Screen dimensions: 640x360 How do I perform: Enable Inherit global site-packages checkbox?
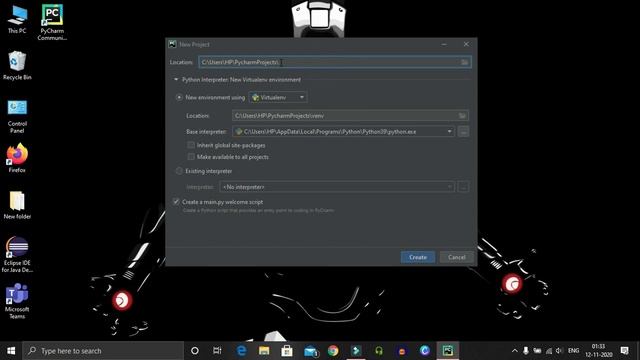click(x=191, y=145)
